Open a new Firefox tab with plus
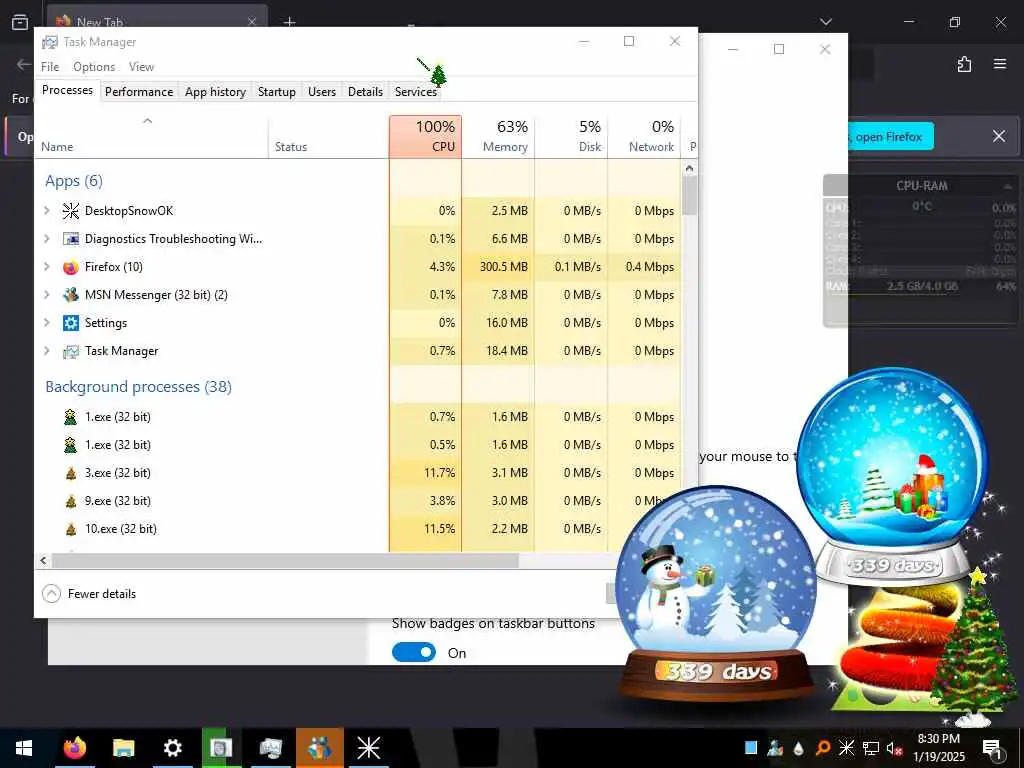Screen dimensions: 1024x768 click(x=289, y=22)
